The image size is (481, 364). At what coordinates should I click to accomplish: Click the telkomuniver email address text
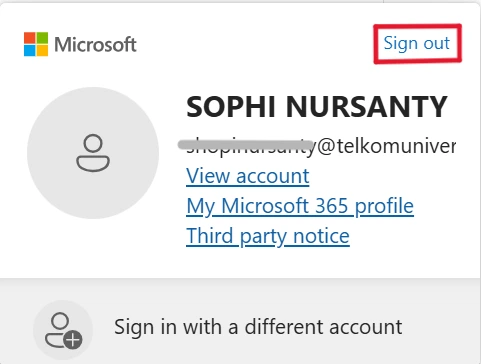tap(321, 146)
